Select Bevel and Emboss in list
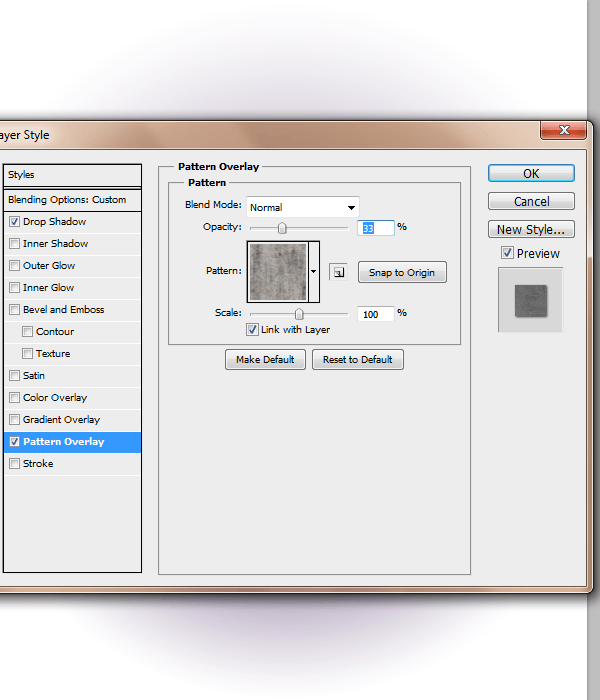Screen dimensions: 600x700 click(x=64, y=310)
